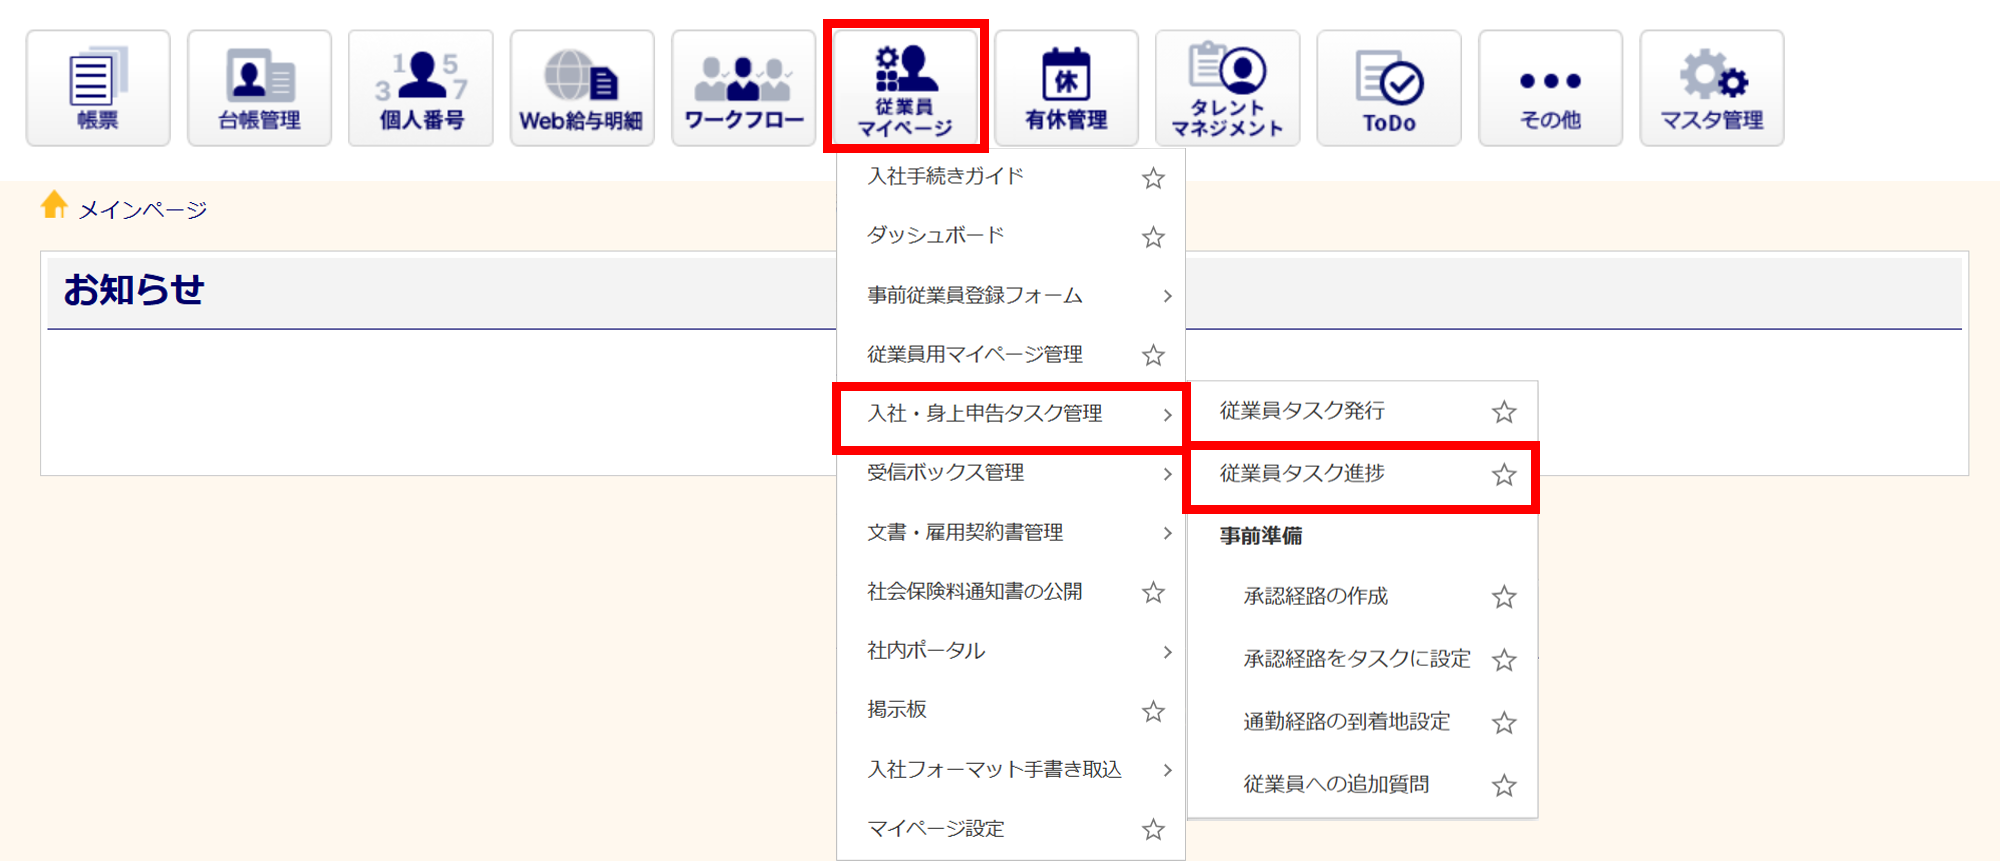Open the 帳票 (Forms) icon
Image resolution: width=2000 pixels, height=861 pixels.
point(98,88)
